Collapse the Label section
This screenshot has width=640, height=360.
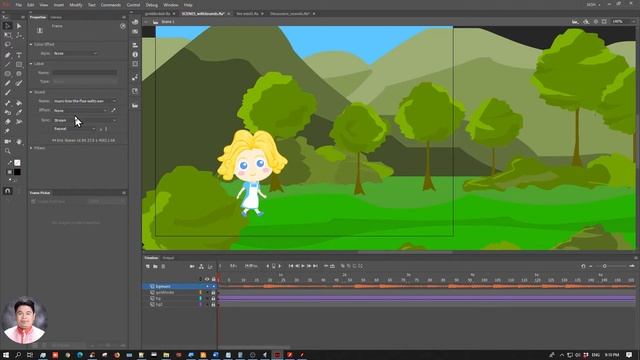[31, 64]
